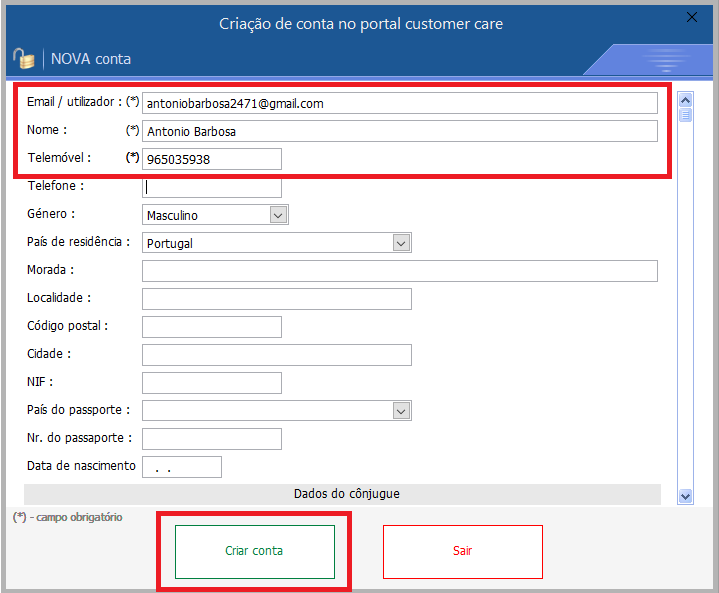Click the scrollbar down arrow
Image resolution: width=719 pixels, height=593 pixels.
pos(685,495)
